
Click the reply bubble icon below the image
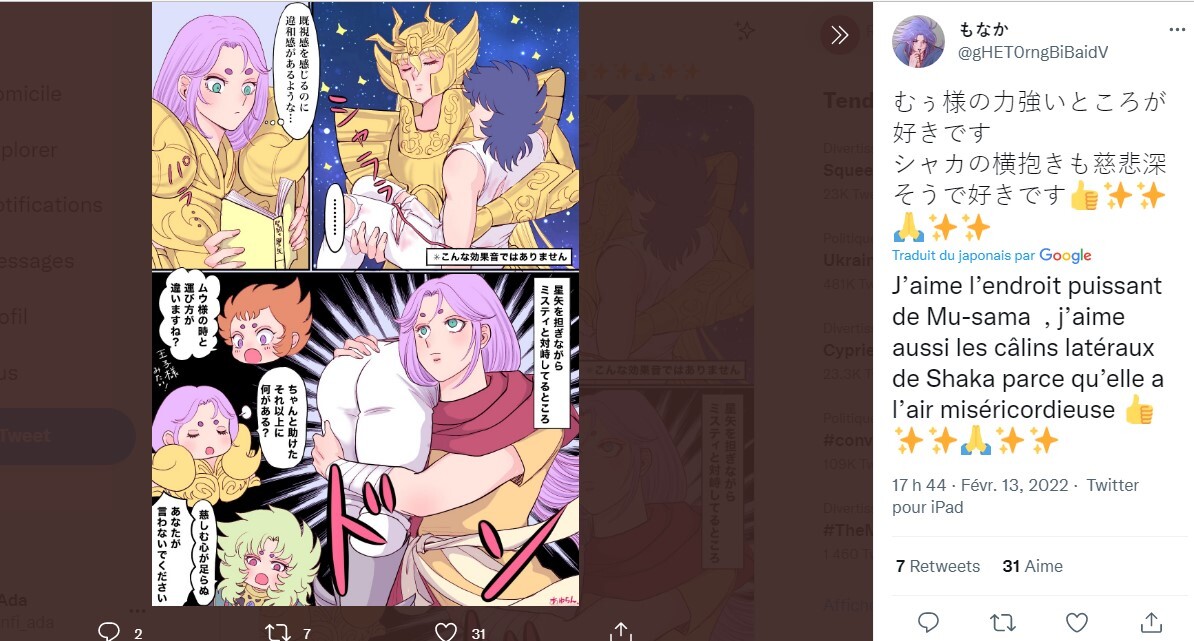pos(109,632)
